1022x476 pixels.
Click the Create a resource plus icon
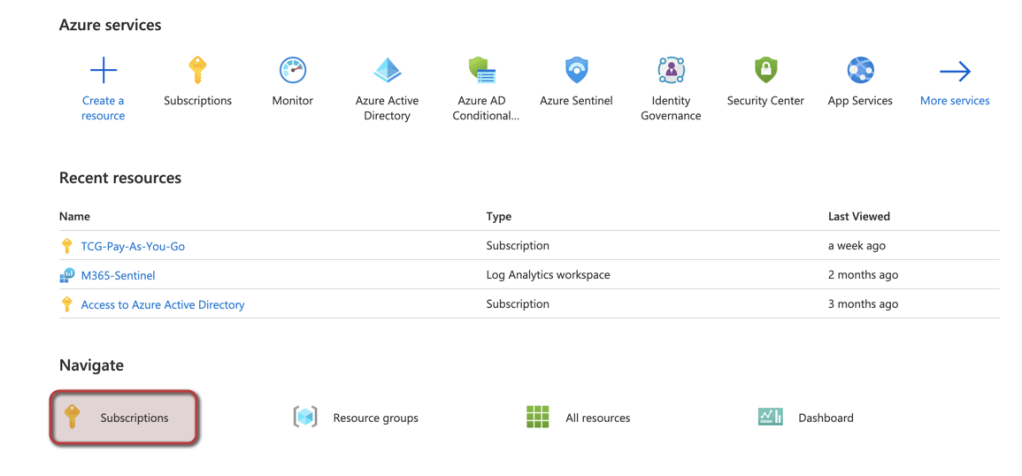click(x=103, y=71)
